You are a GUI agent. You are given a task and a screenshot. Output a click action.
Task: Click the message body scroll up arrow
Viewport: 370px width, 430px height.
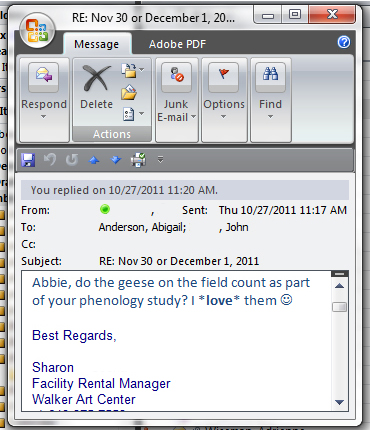[340, 286]
